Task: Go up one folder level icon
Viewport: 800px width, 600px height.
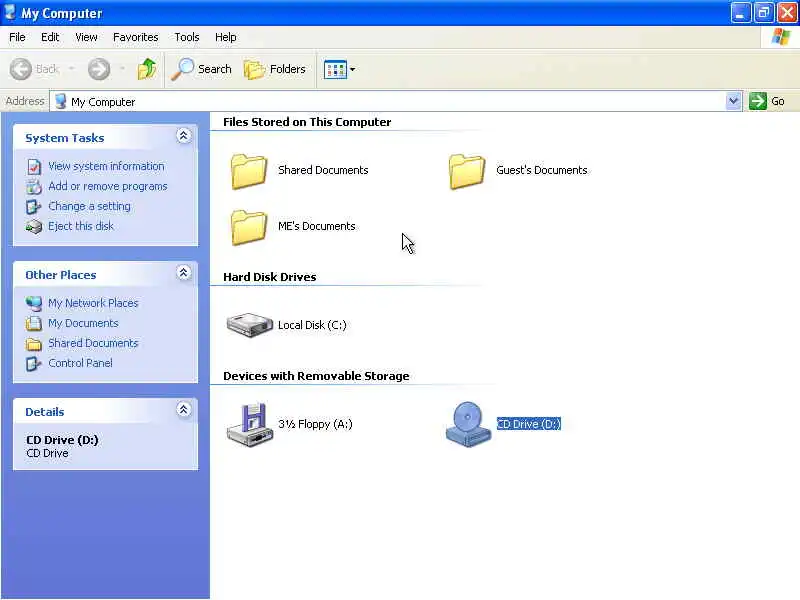Action: tap(147, 69)
